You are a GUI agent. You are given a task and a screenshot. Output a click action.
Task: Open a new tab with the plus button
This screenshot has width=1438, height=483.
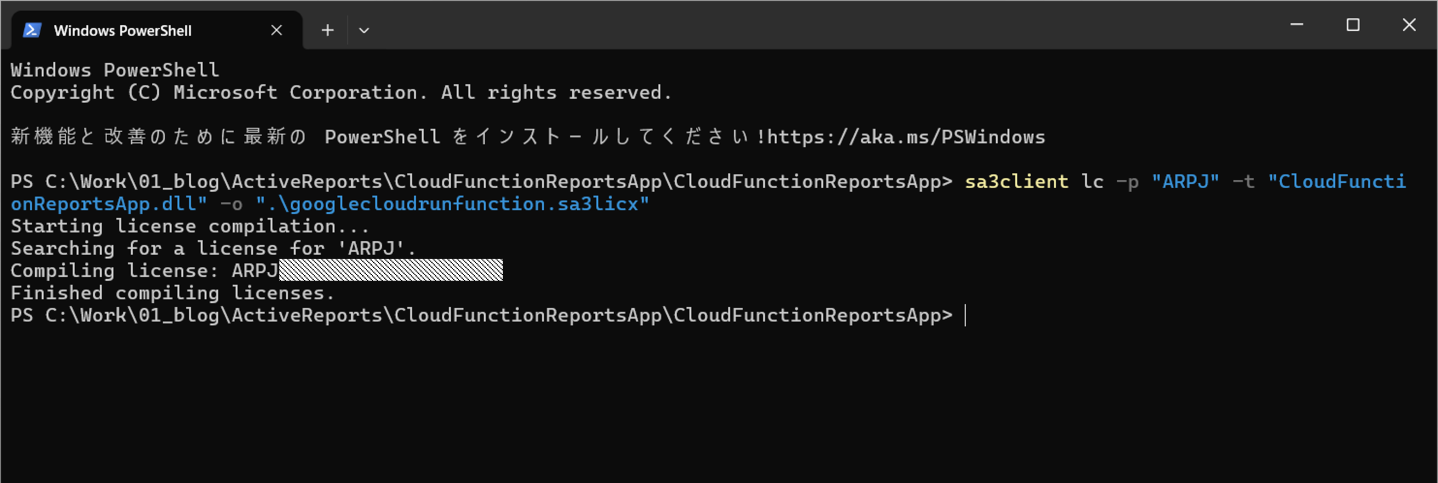327,30
